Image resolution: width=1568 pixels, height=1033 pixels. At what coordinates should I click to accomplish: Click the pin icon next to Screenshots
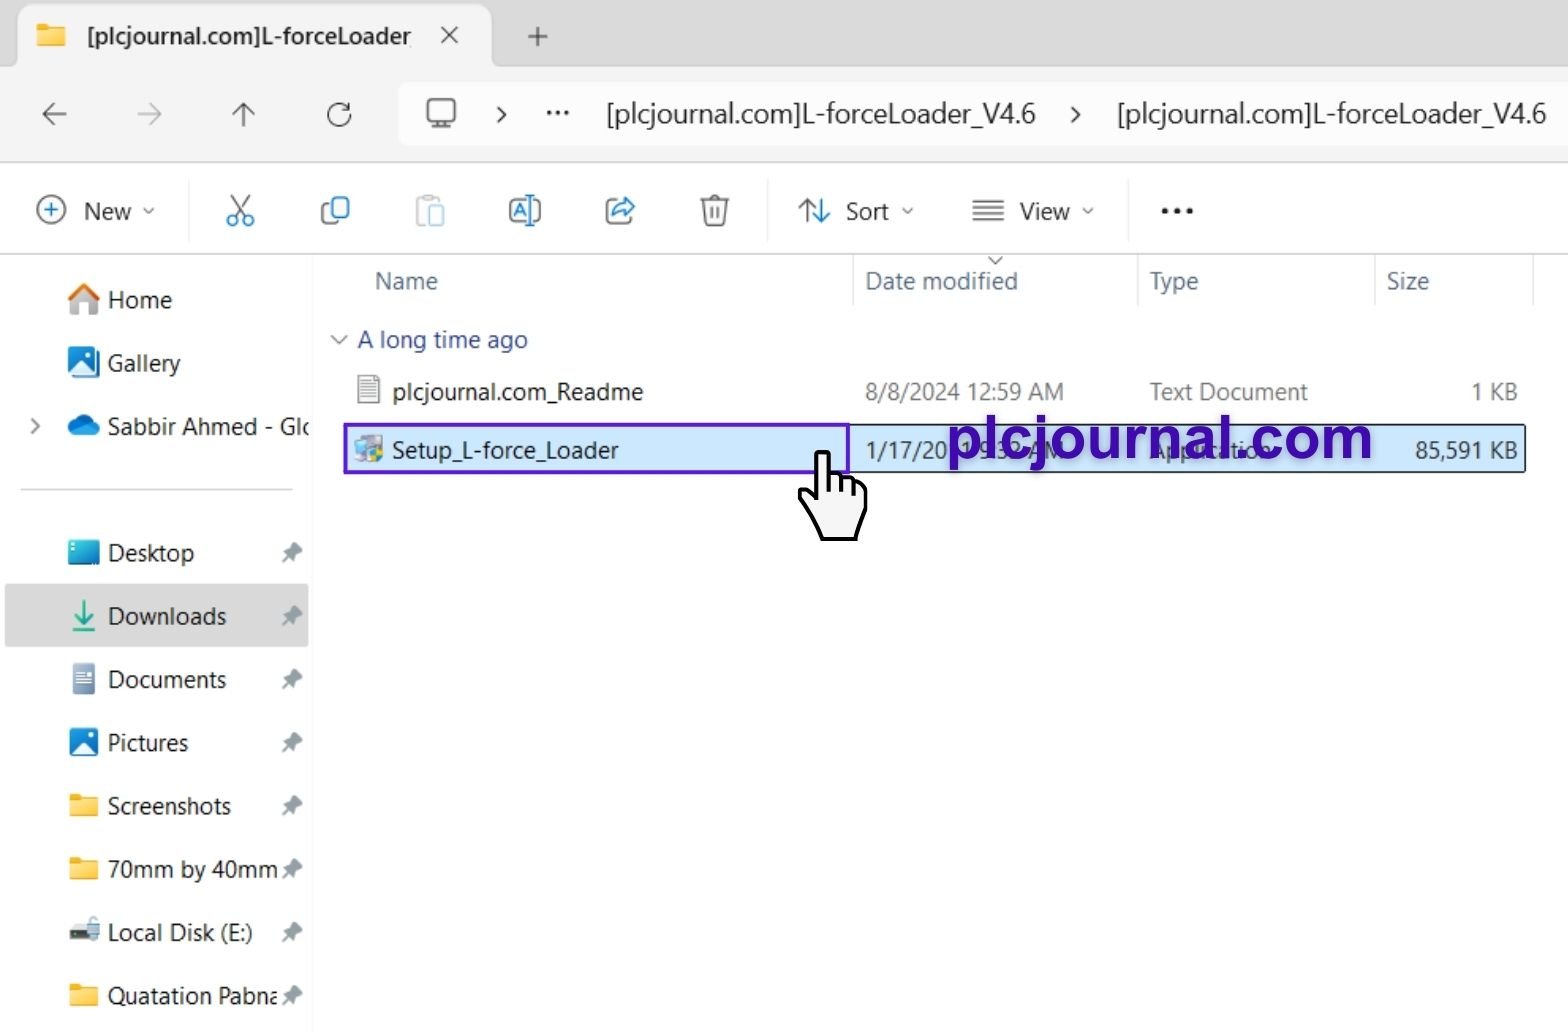(291, 805)
